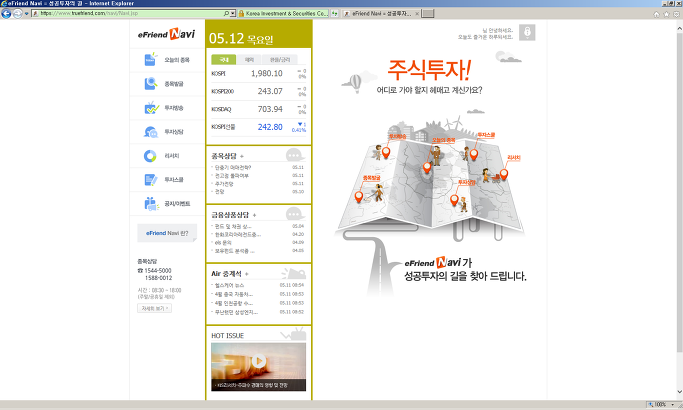Open 리서치 donut chart icon in sidebar
Screen dimensions: 683x410
[150, 156]
